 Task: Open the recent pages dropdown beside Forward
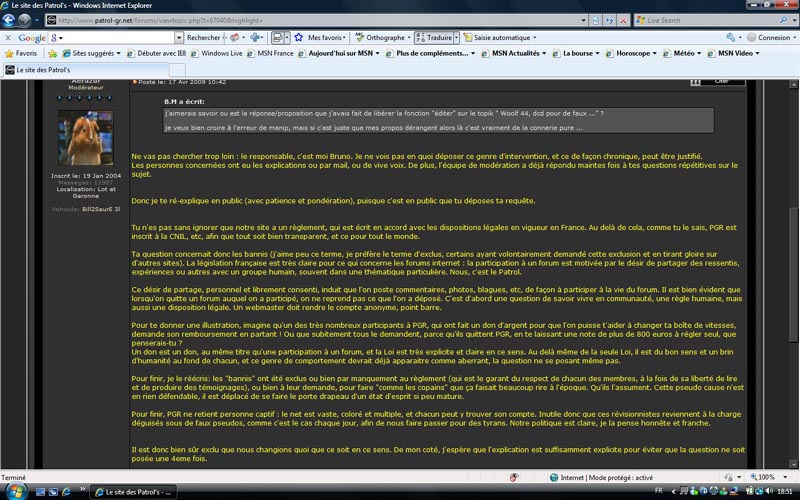36,21
